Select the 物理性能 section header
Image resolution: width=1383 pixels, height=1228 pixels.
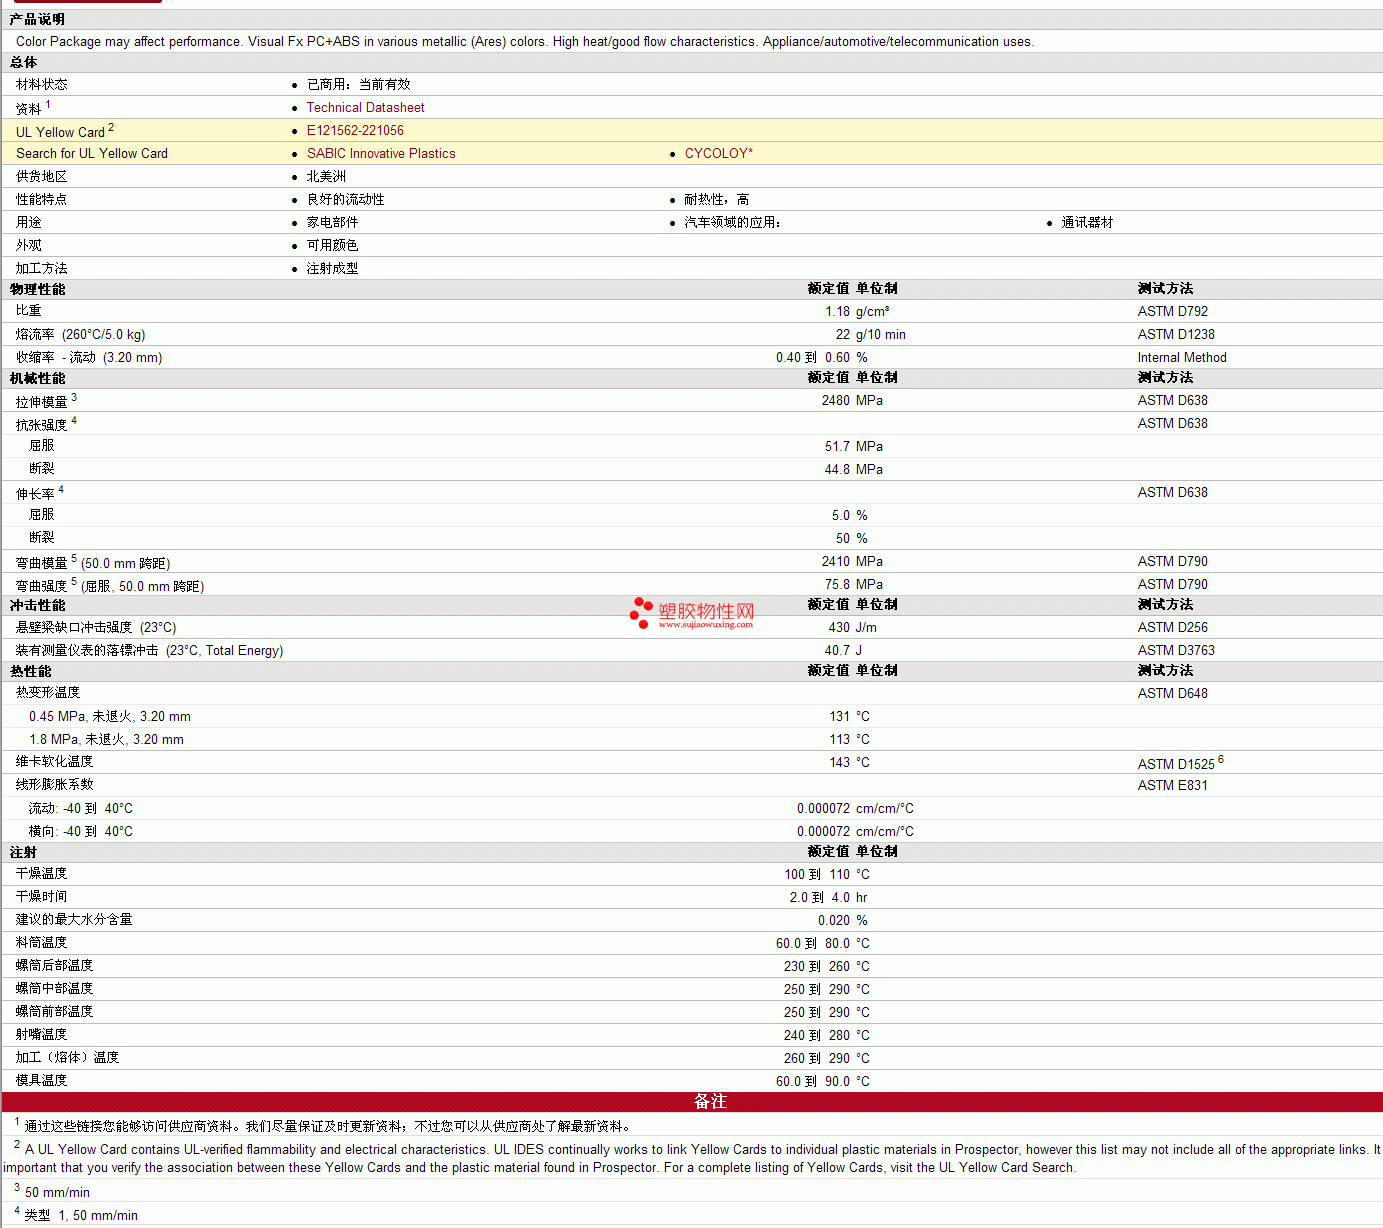38,290
